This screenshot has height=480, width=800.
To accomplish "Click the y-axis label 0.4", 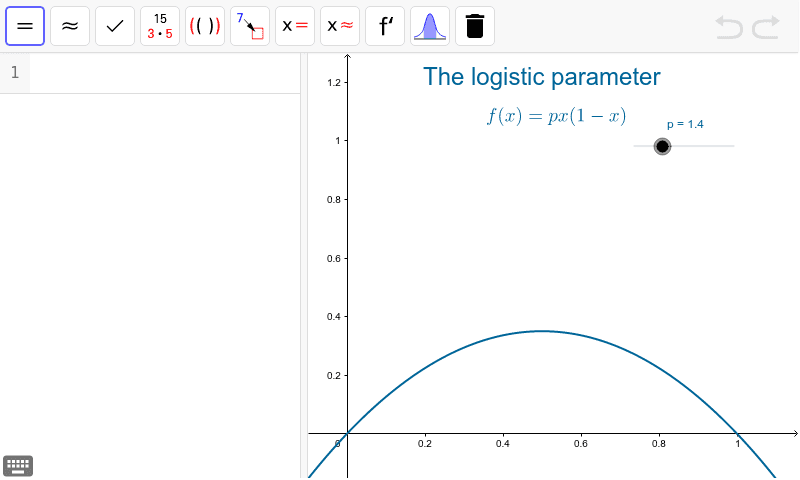I will tap(334, 317).
